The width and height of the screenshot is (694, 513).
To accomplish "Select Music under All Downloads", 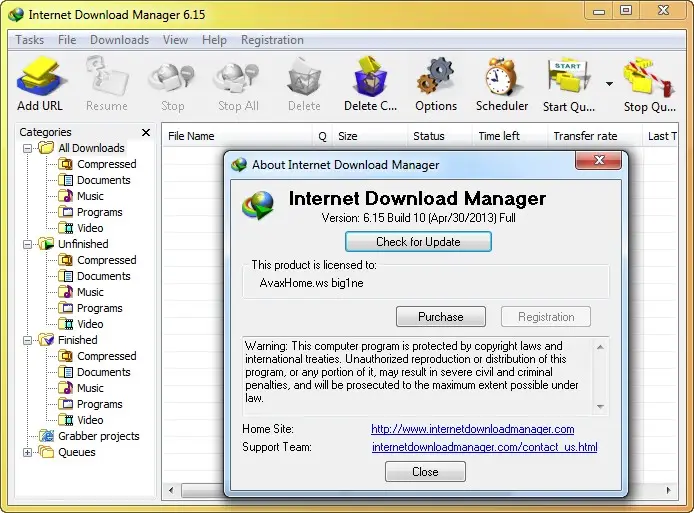I will click(90, 196).
